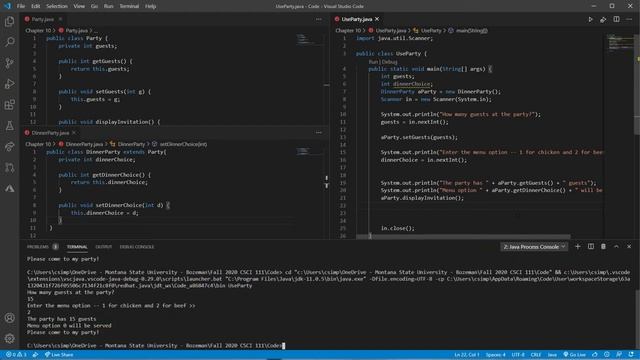Open the Go menu
The height and width of the screenshot is (360, 640).
94,6
